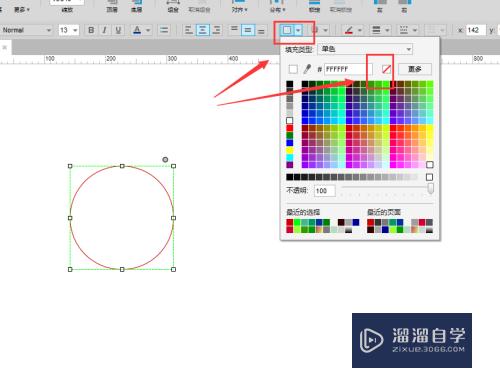
Task: Align text to the left
Action: tap(189, 30)
